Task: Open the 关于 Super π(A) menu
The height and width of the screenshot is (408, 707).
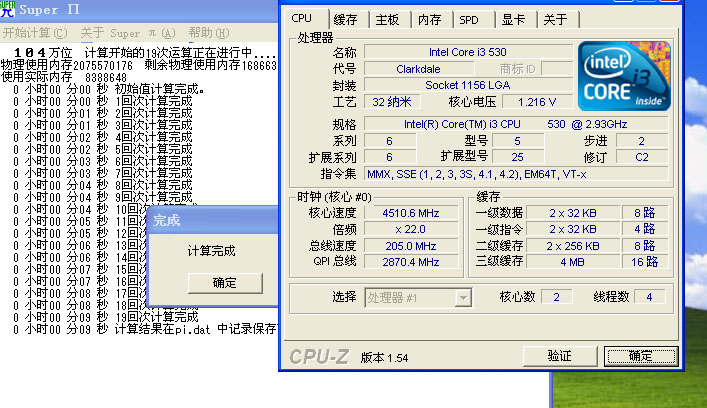Action: pos(128,33)
